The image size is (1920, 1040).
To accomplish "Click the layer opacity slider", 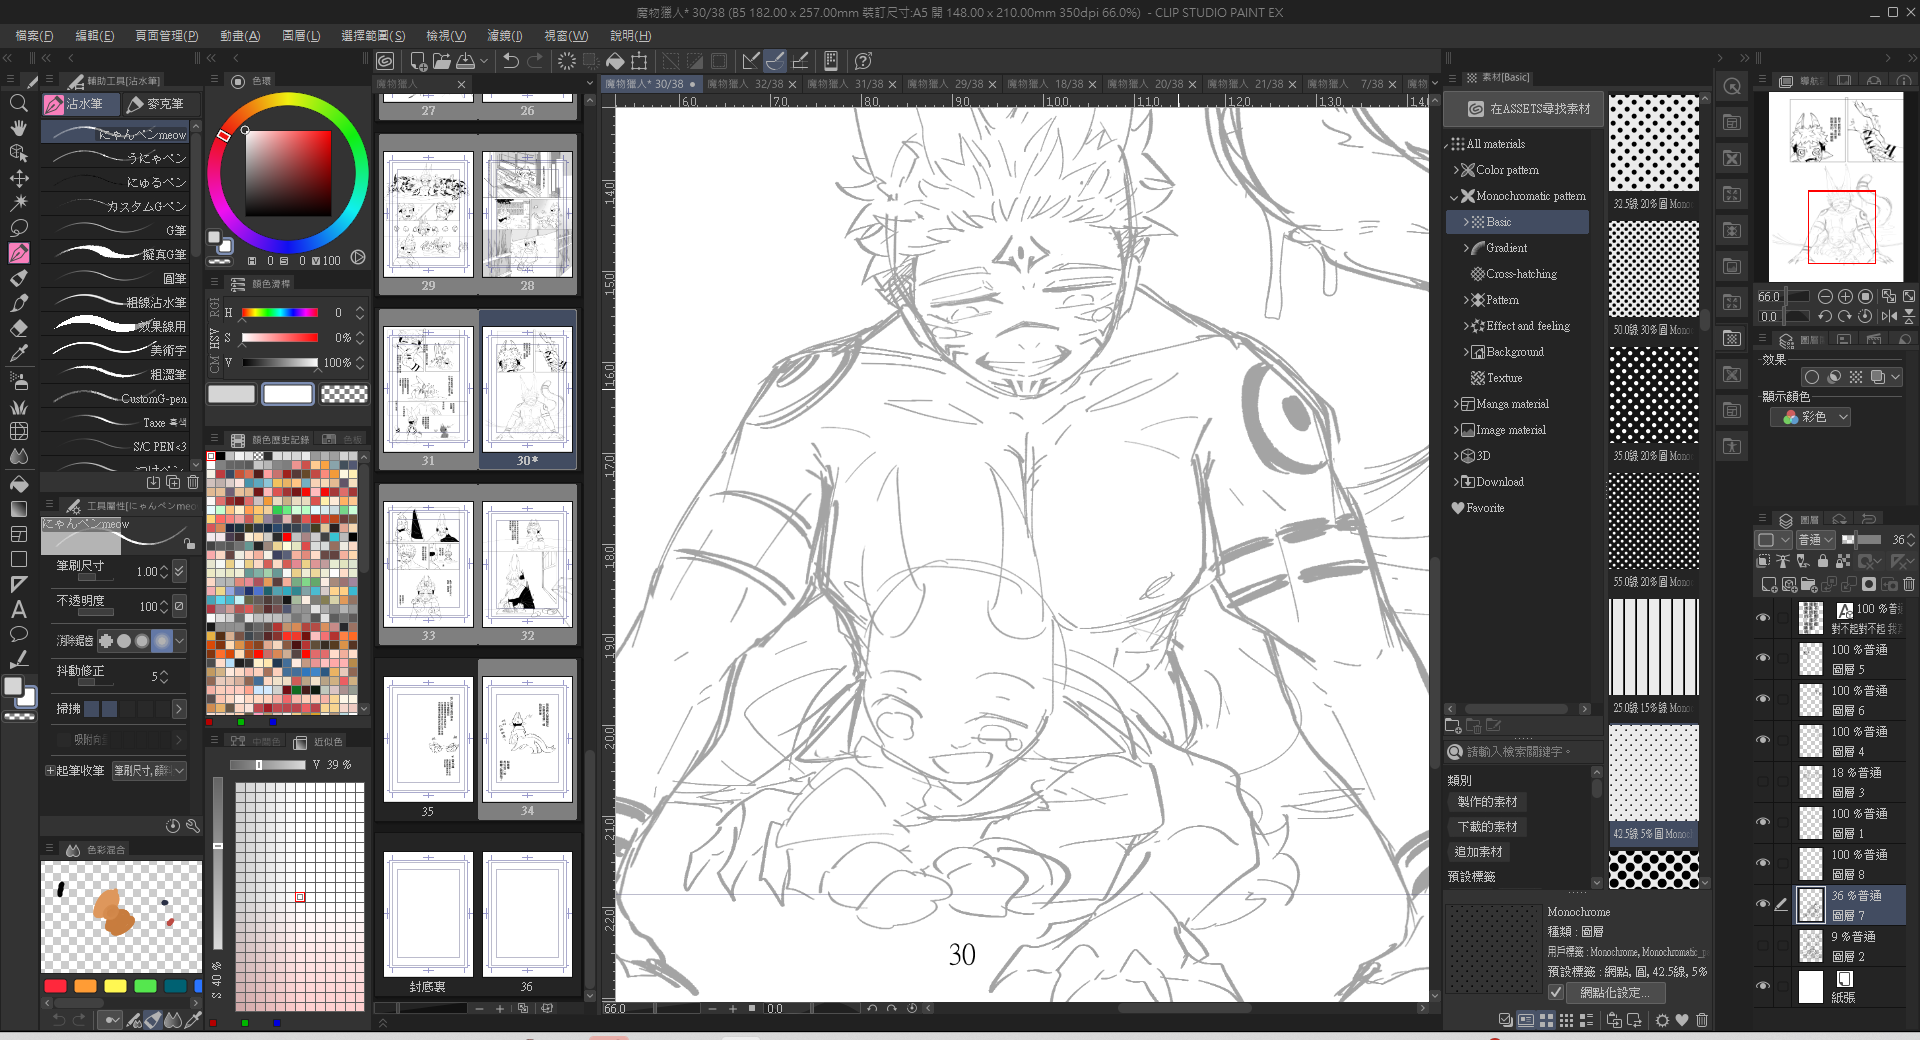I will (x=1862, y=540).
